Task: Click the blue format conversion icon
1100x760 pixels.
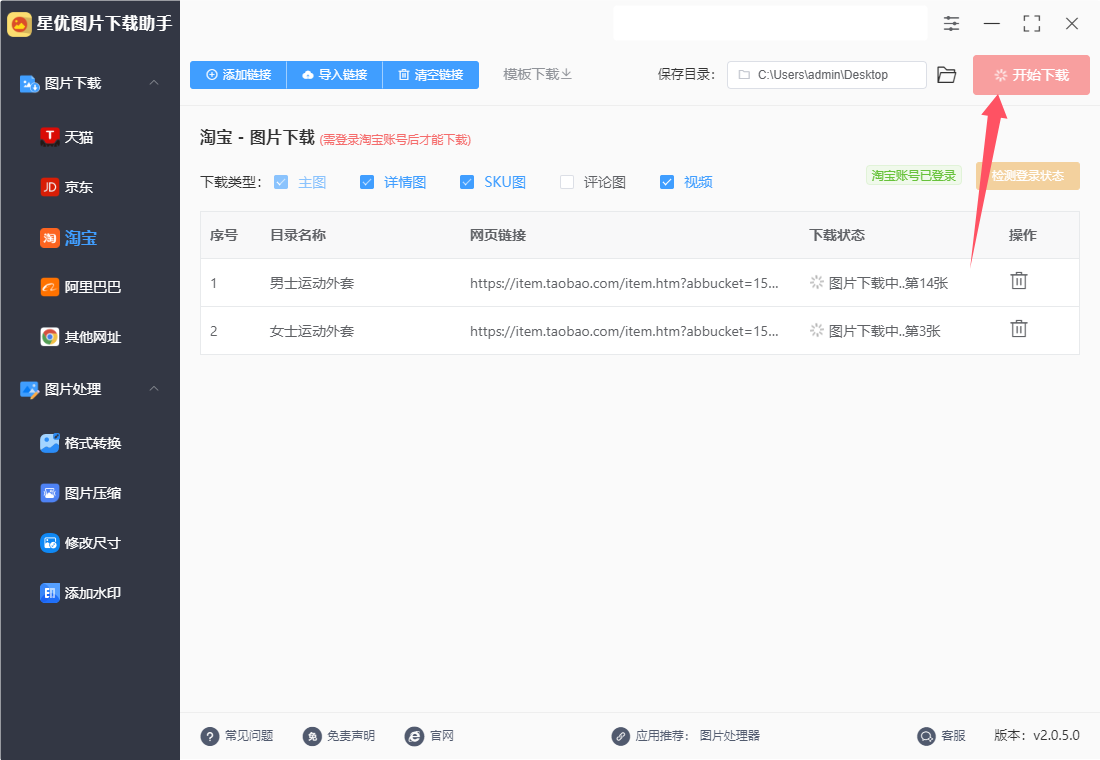Action: pos(49,443)
